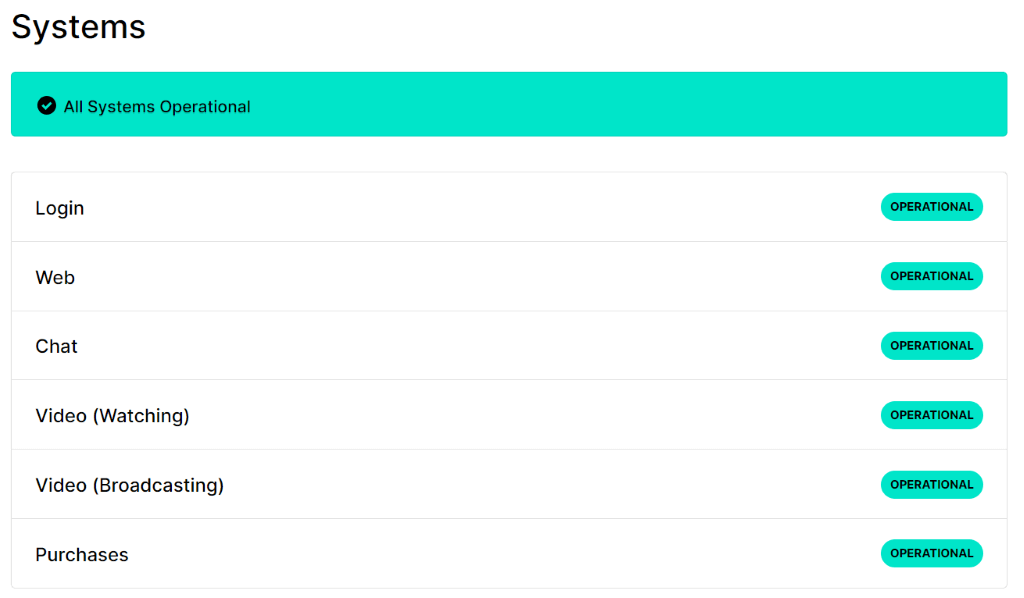Click the checkmark icon in the status banner
This screenshot has width=1024, height=598.
[x=46, y=106]
